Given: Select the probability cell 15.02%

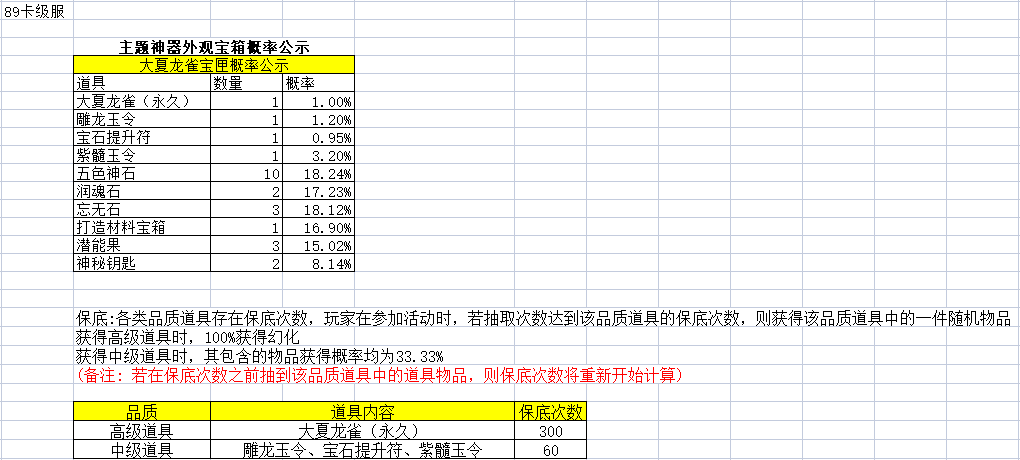Looking at the screenshot, I should point(319,246).
